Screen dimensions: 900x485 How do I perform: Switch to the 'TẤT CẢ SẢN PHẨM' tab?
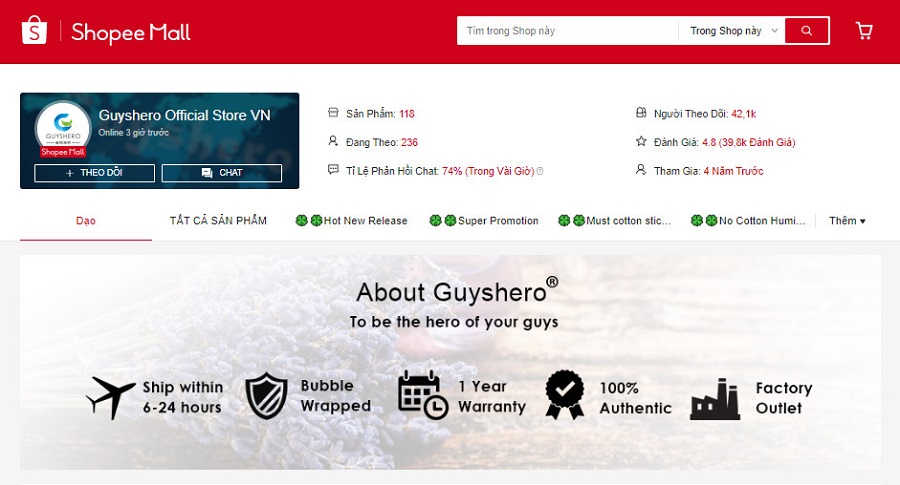[x=218, y=221]
